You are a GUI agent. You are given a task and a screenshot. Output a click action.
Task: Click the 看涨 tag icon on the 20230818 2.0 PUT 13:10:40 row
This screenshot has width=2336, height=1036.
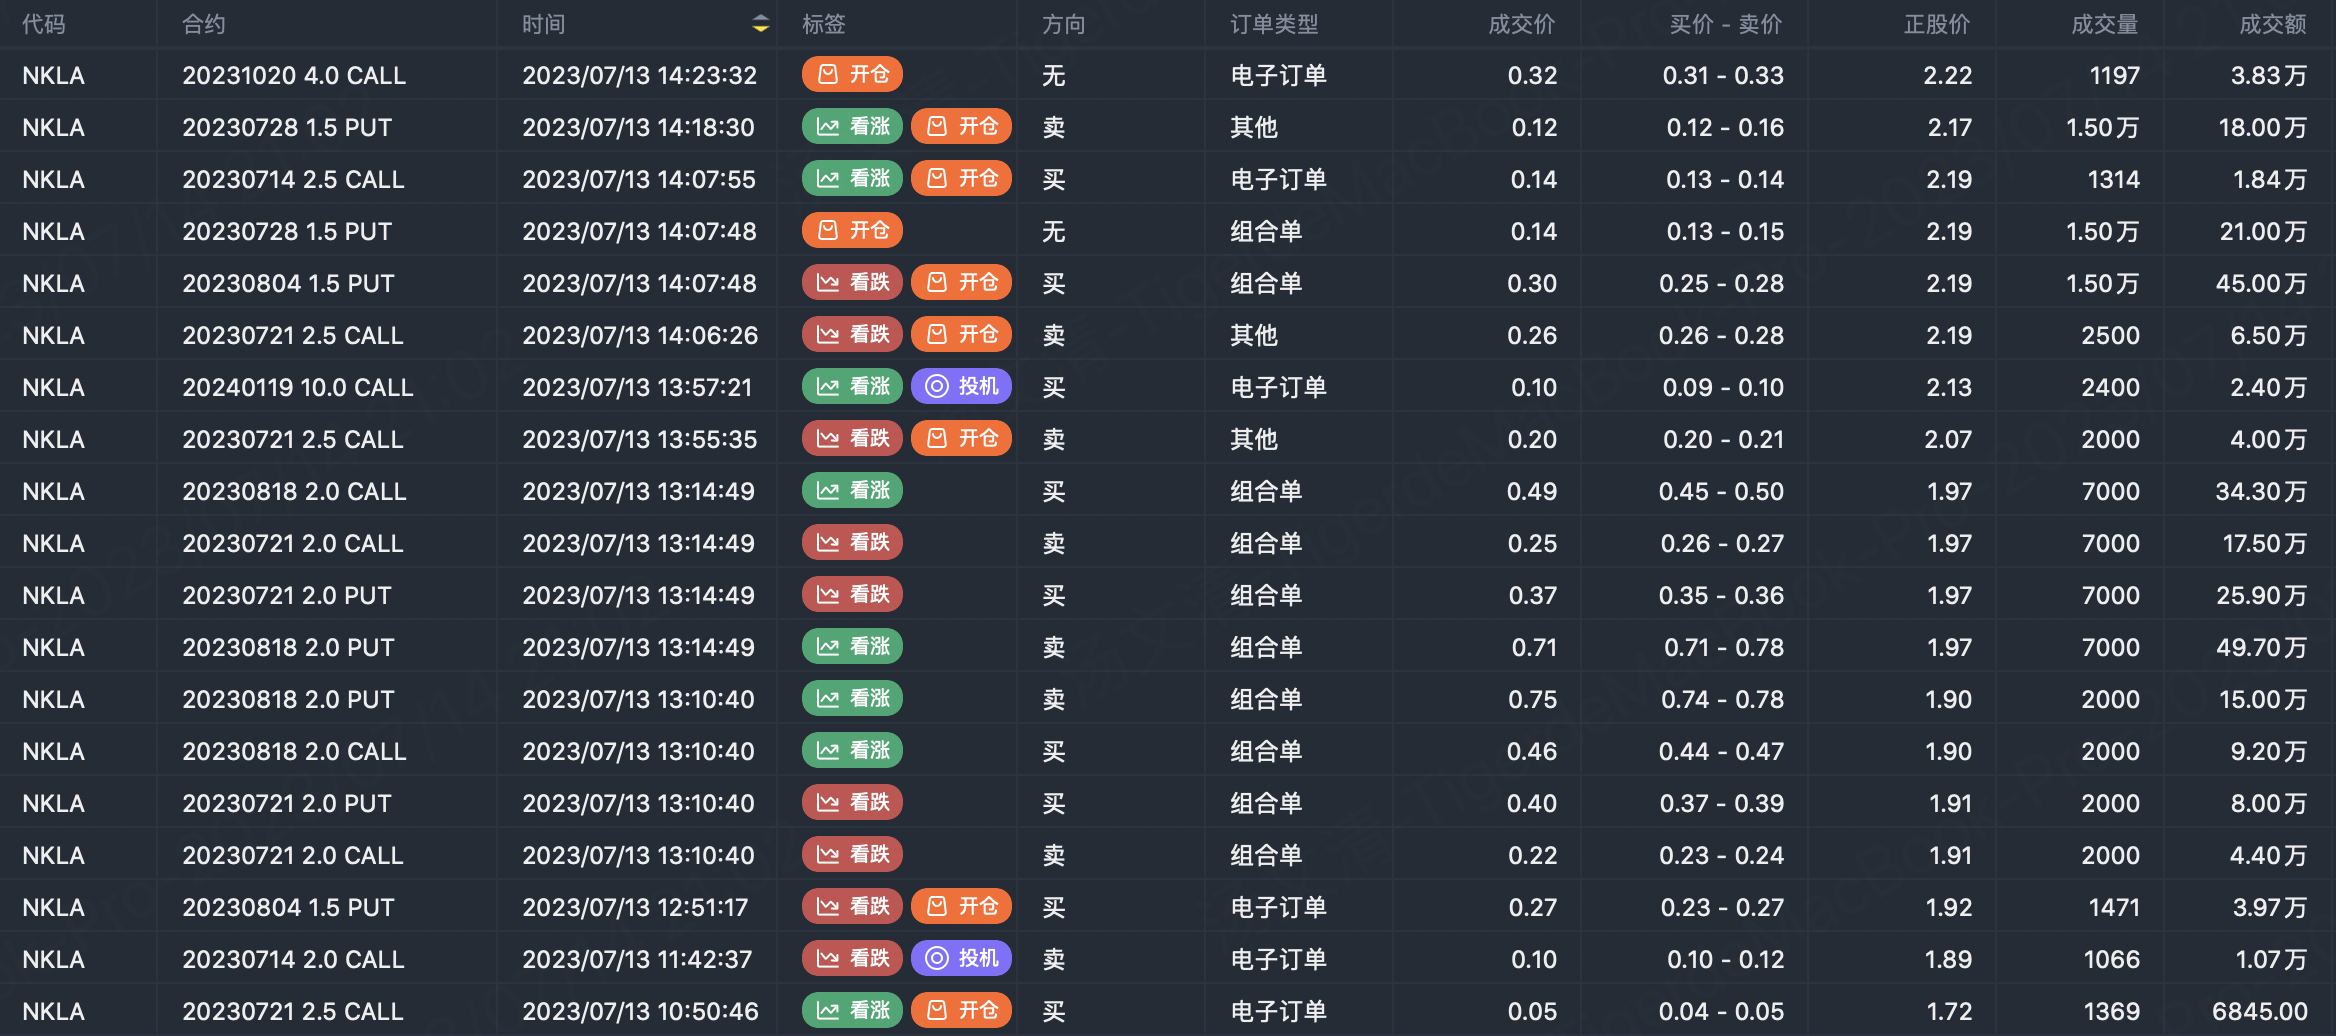click(828, 699)
